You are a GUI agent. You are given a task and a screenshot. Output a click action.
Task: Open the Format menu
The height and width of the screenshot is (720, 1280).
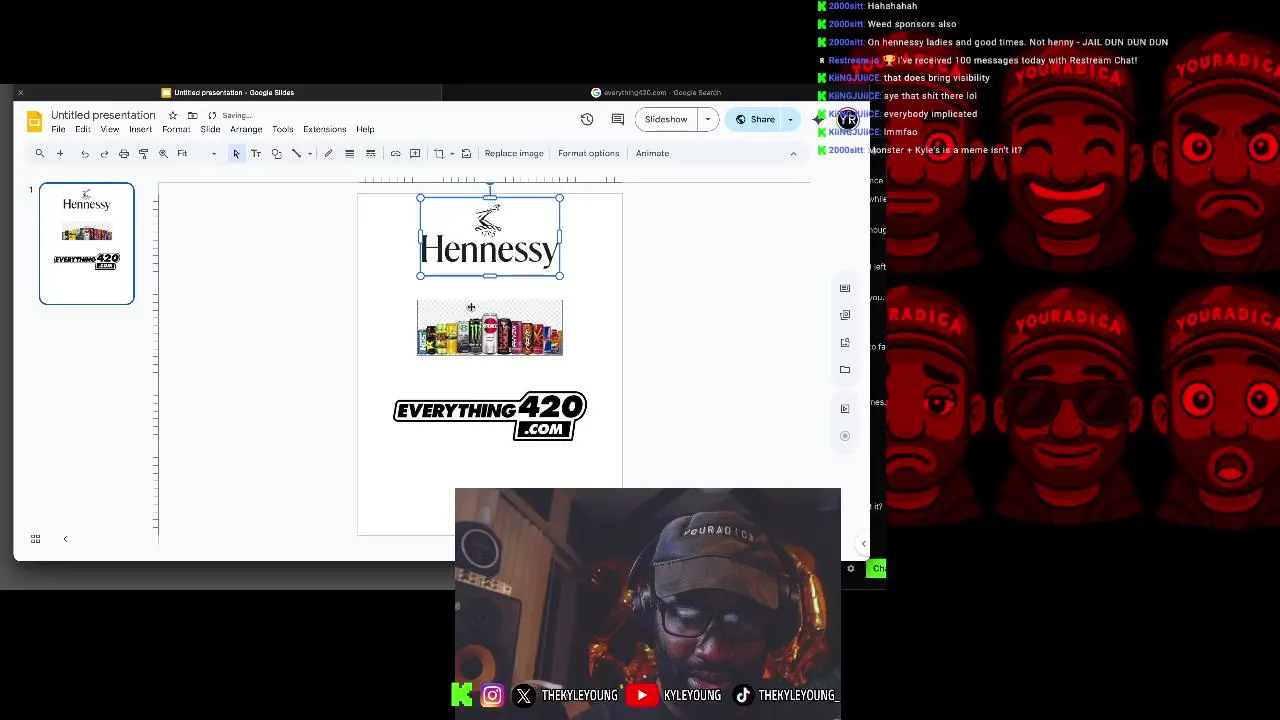[176, 129]
